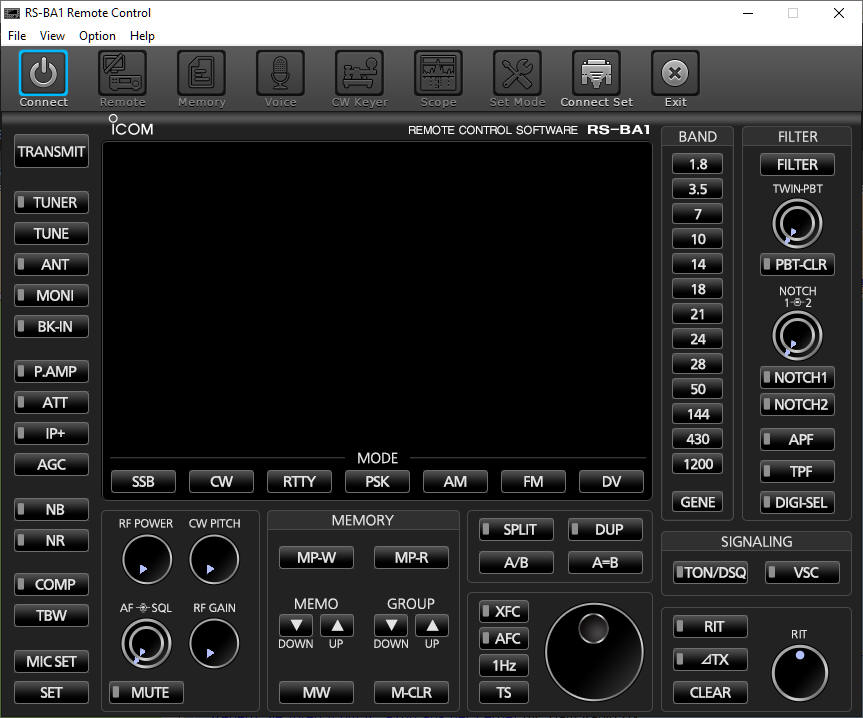Image resolution: width=863 pixels, height=718 pixels.
Task: Click the Exit toolbar icon
Action: coord(675,74)
